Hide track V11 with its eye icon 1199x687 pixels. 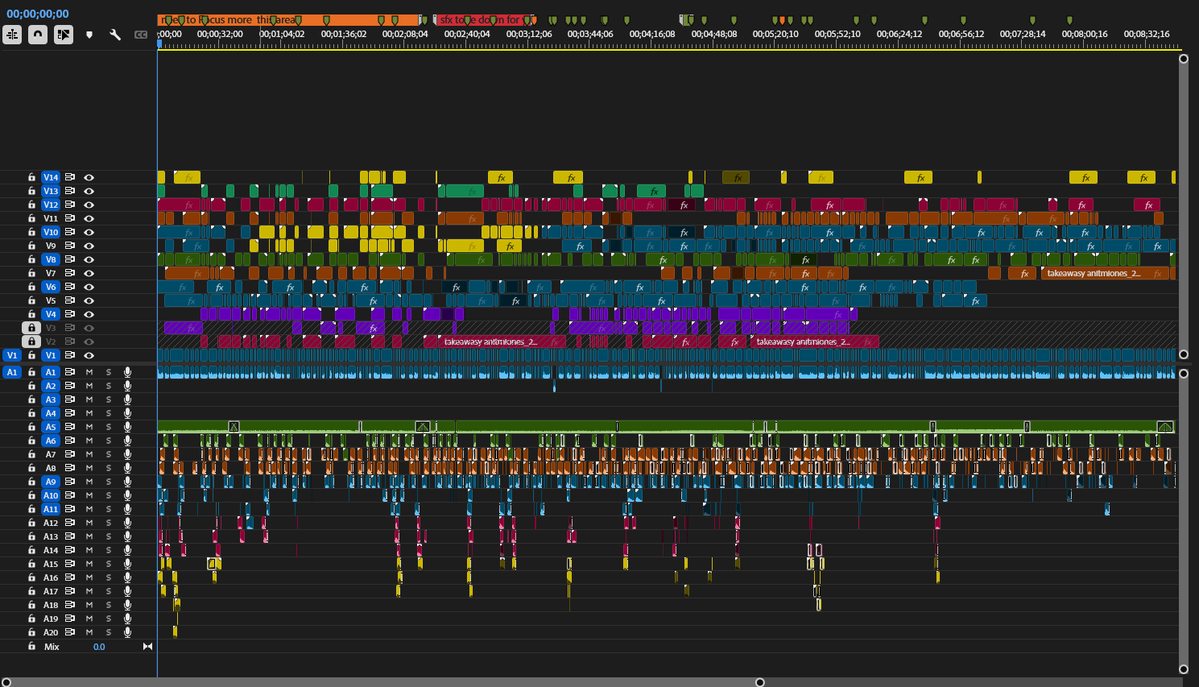tap(89, 219)
